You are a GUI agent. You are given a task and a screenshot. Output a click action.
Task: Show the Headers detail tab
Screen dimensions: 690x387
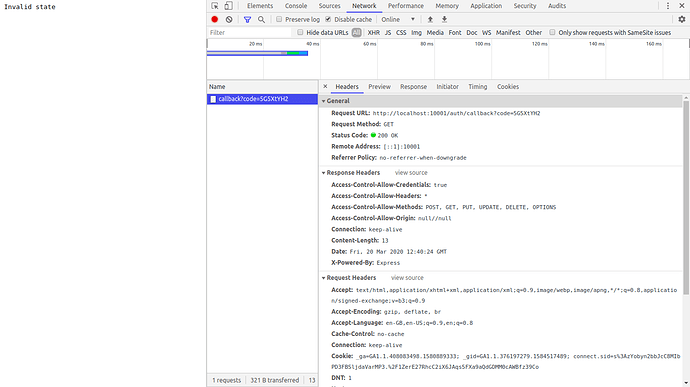(347, 87)
